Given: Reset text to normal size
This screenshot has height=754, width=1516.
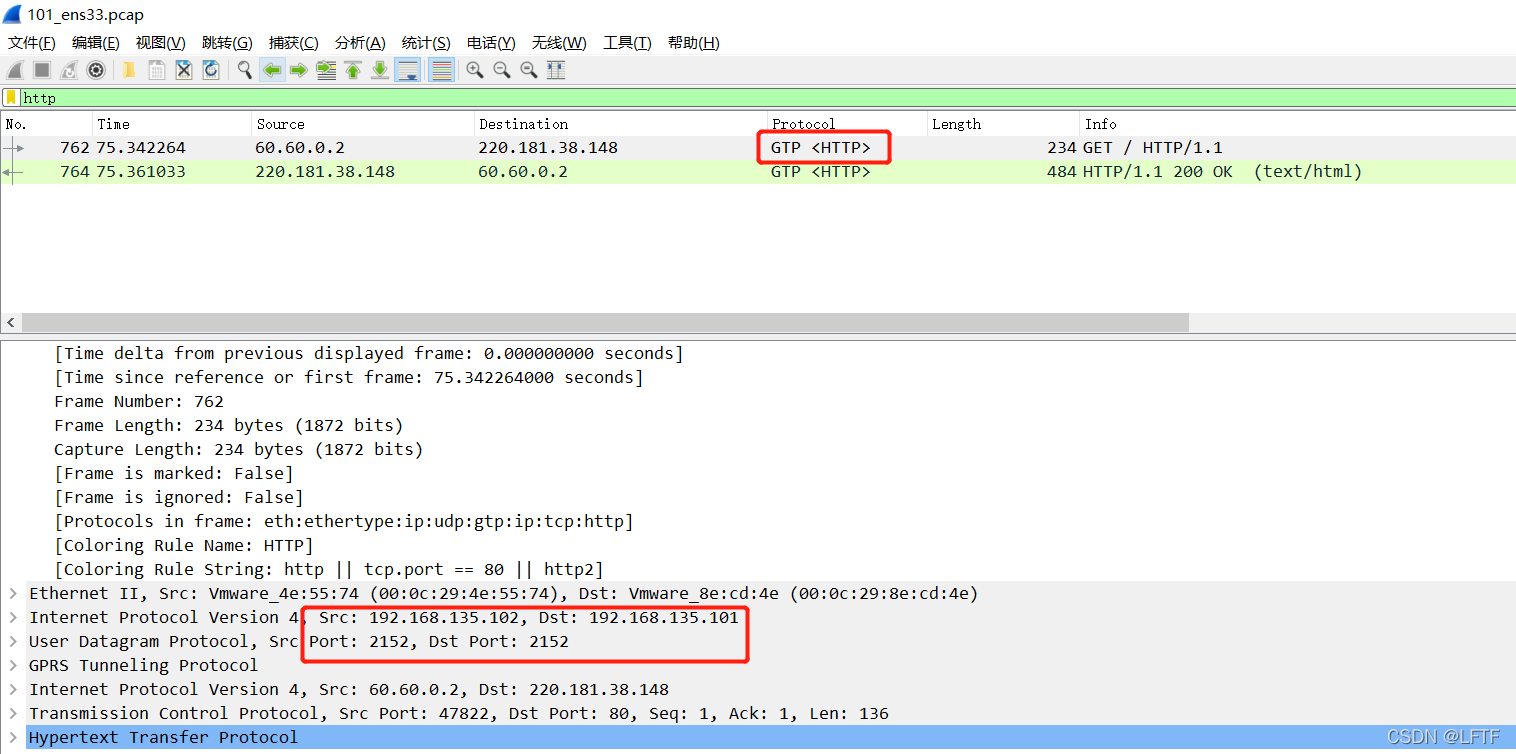Looking at the screenshot, I should tap(529, 70).
